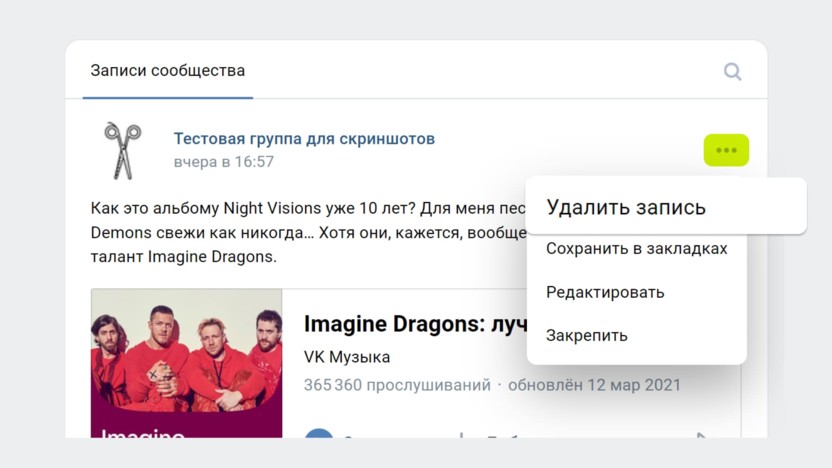832x468 pixels.
Task: Pin the post with "Закрепить"
Action: (x=587, y=335)
